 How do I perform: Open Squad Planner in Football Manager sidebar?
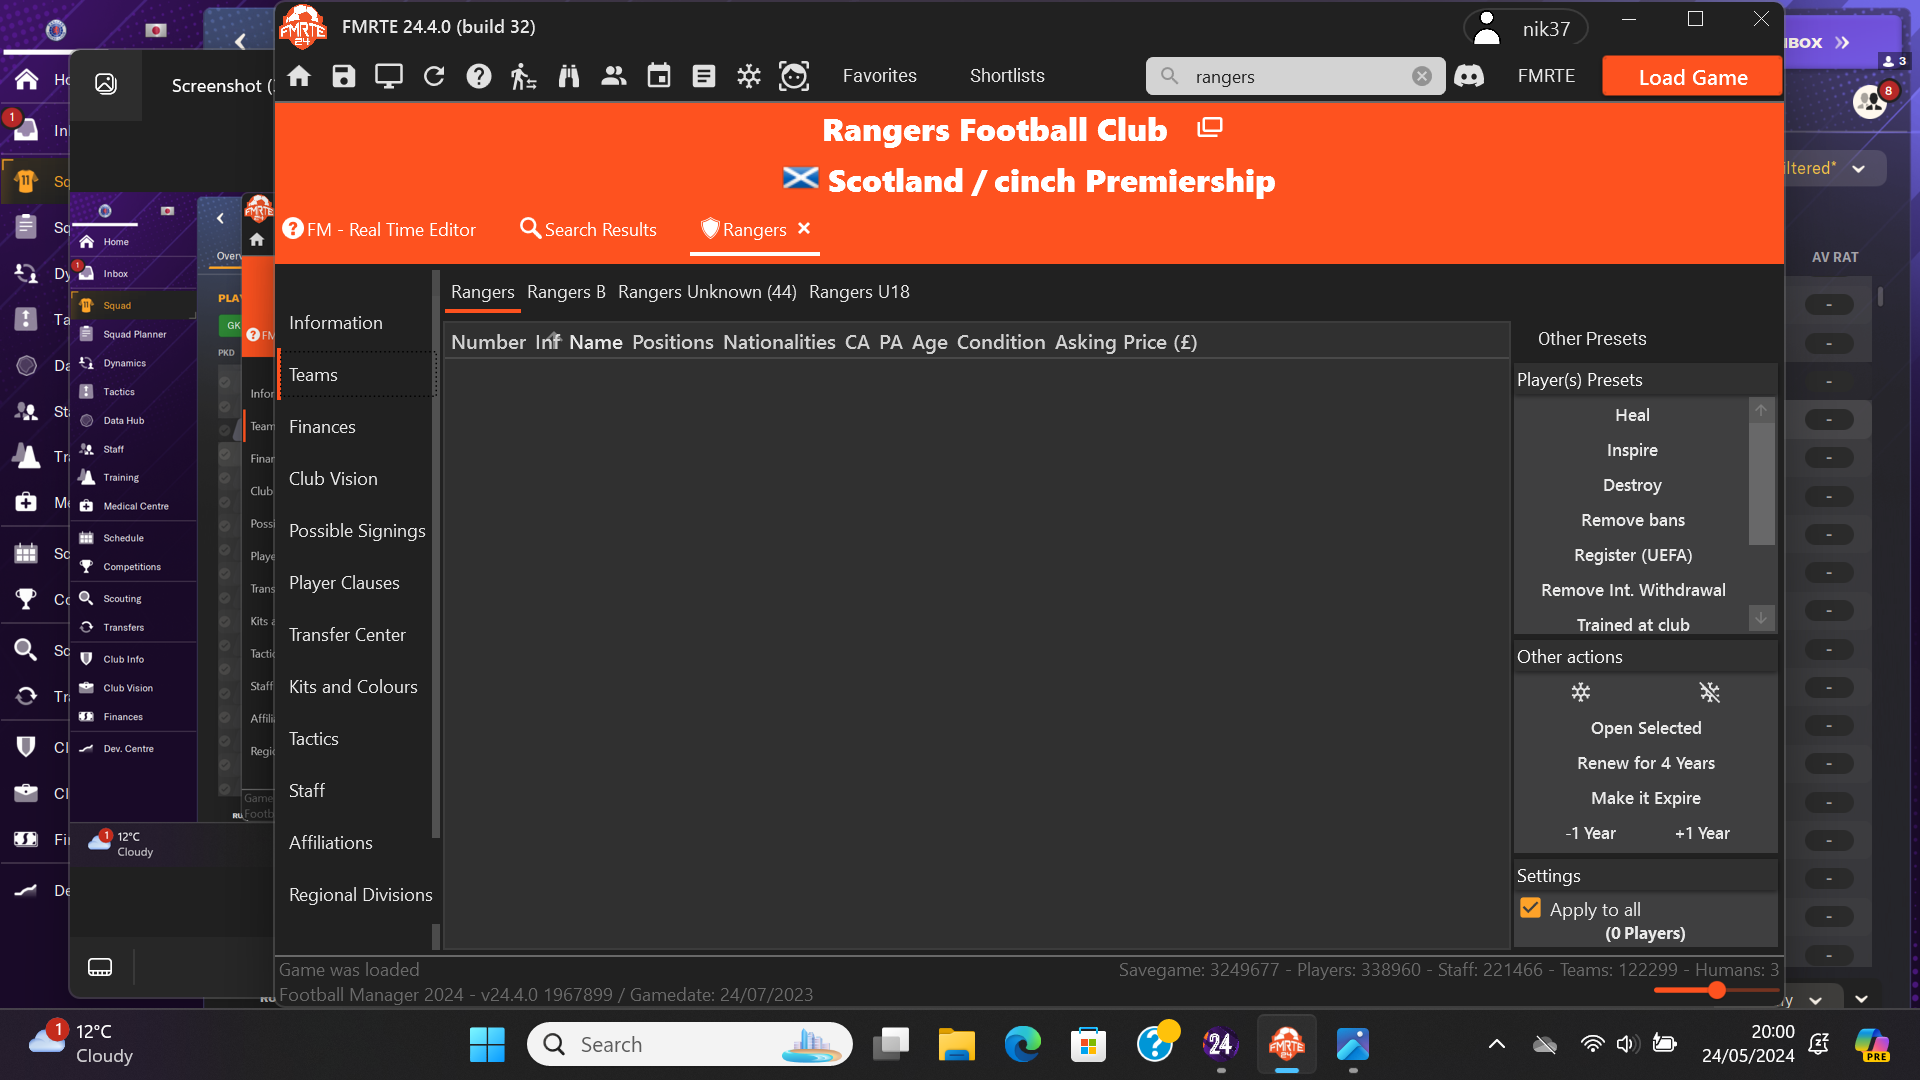point(134,334)
